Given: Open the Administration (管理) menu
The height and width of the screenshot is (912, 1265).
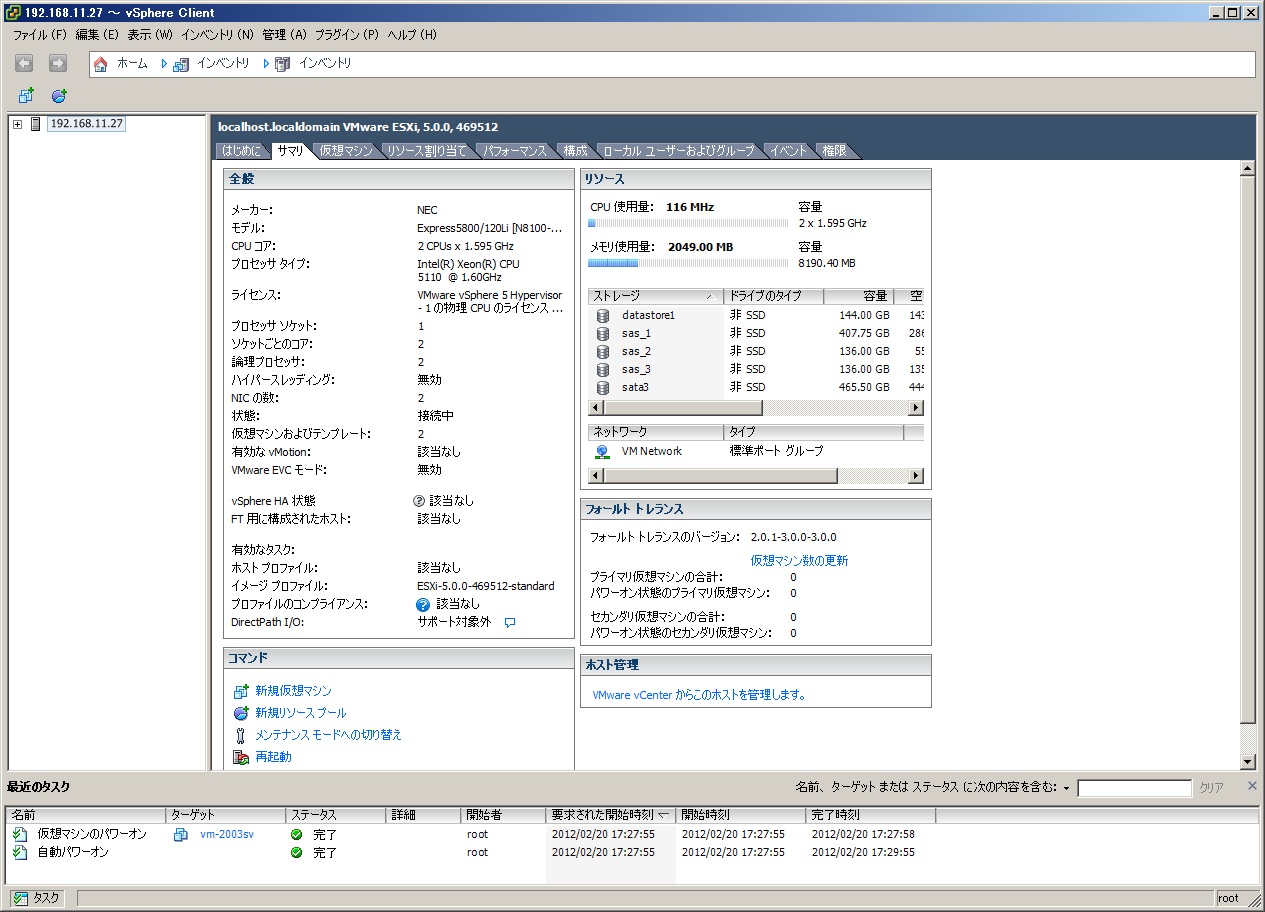Looking at the screenshot, I should (284, 34).
